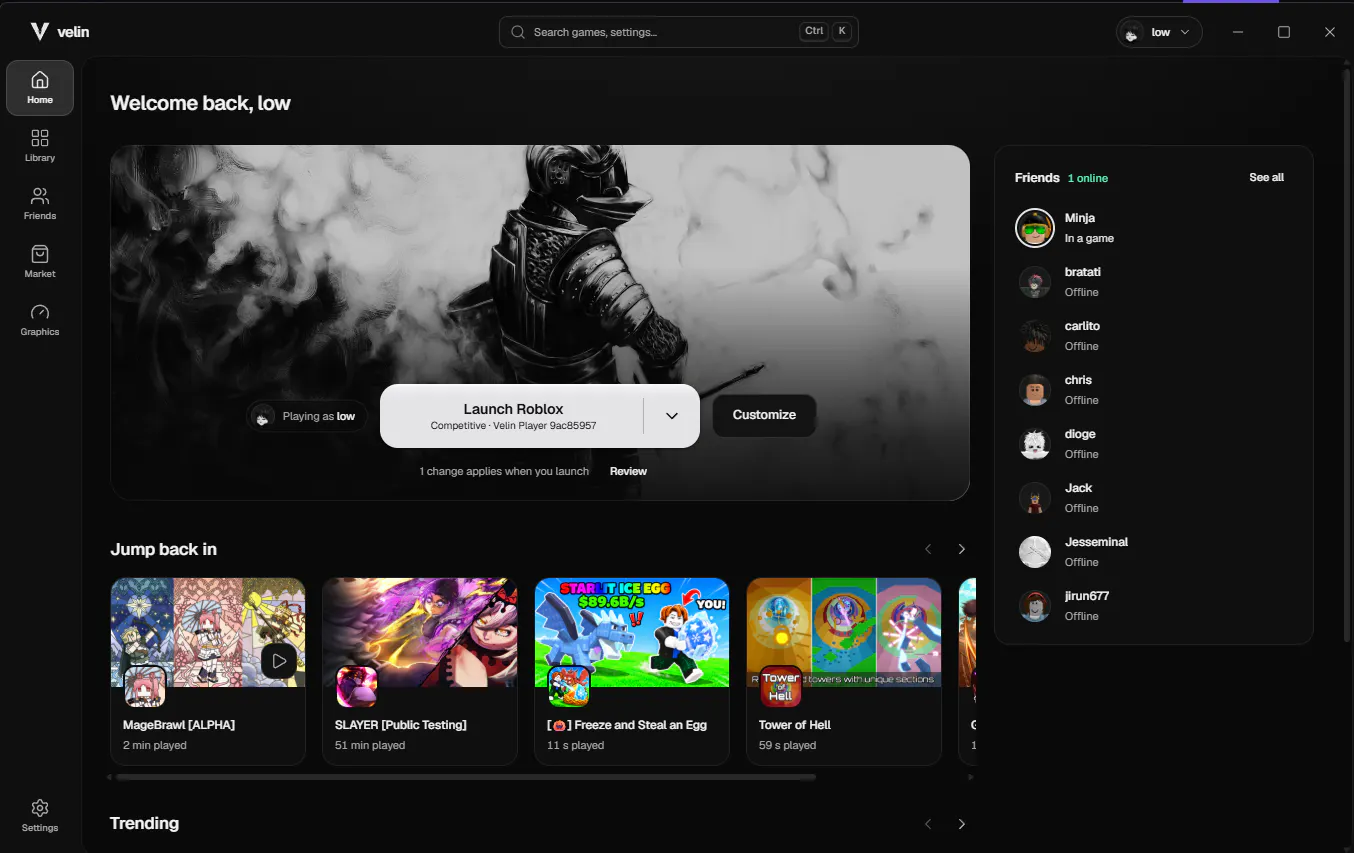The height and width of the screenshot is (853, 1354).
Task: Click the bratati friend avatar
Action: 1035,282
